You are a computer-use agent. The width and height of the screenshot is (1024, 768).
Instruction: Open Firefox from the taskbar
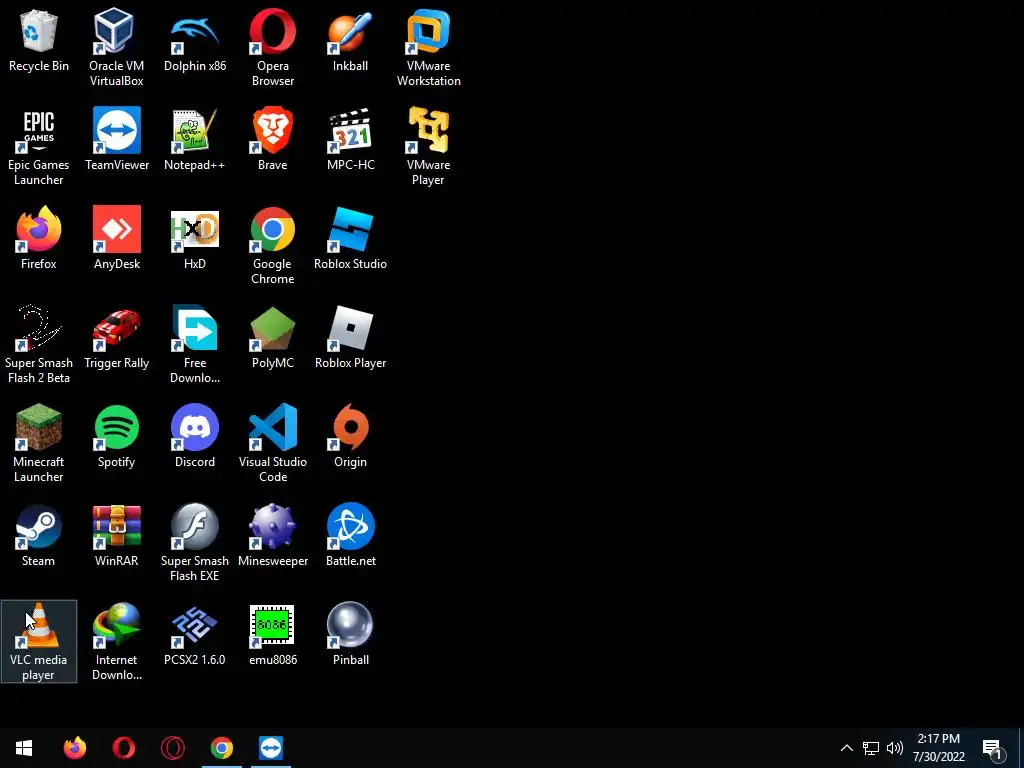tap(74, 748)
